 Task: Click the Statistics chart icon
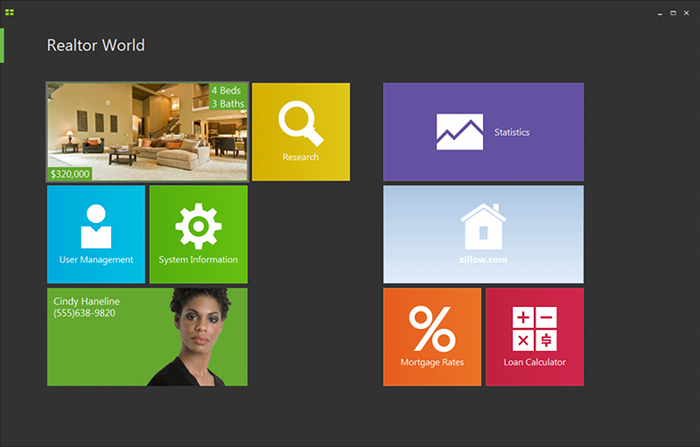coord(459,132)
